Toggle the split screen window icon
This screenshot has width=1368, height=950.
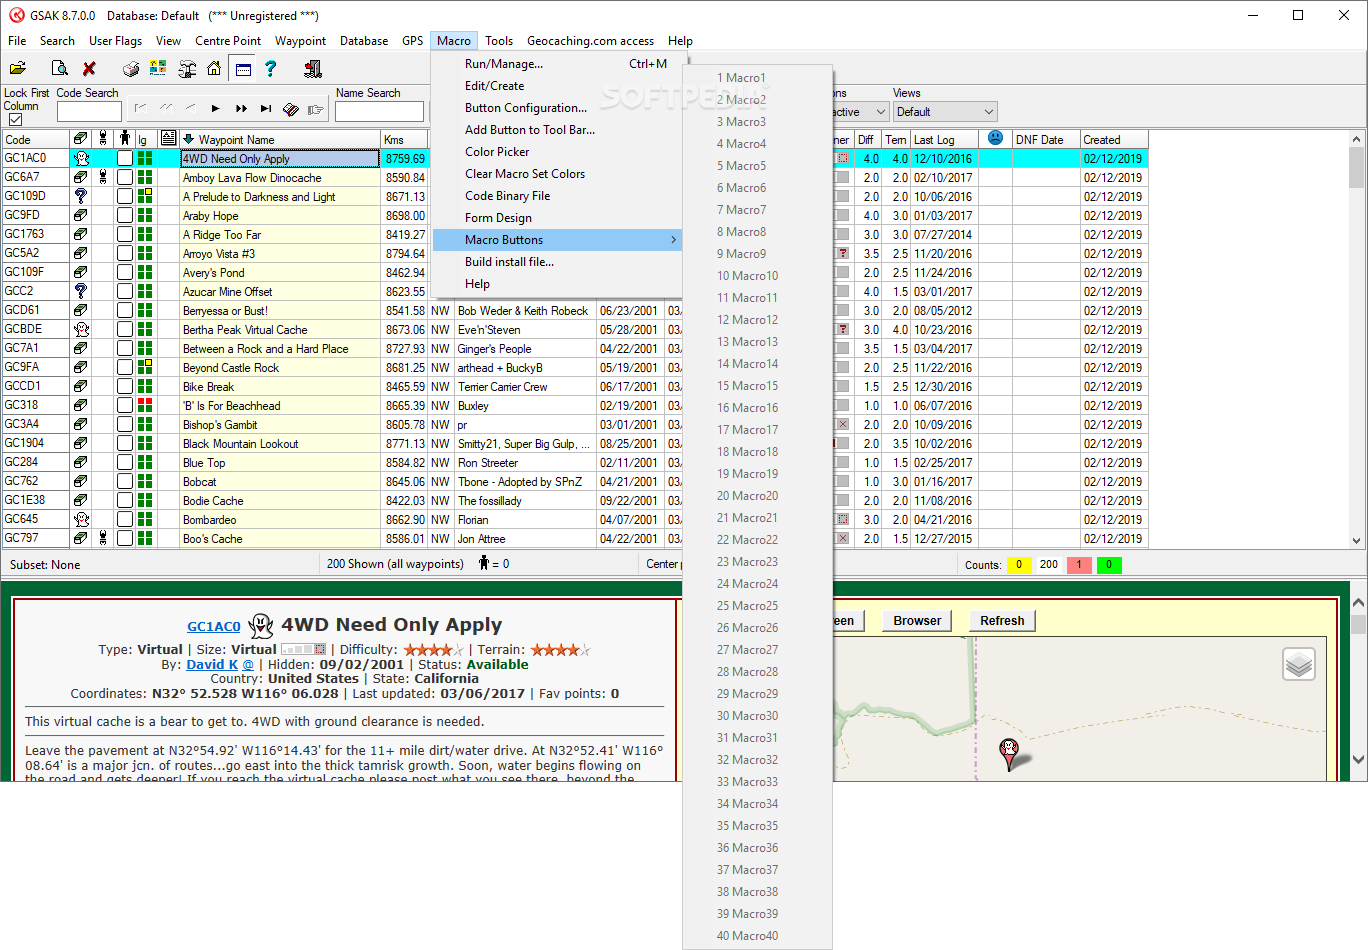click(242, 68)
